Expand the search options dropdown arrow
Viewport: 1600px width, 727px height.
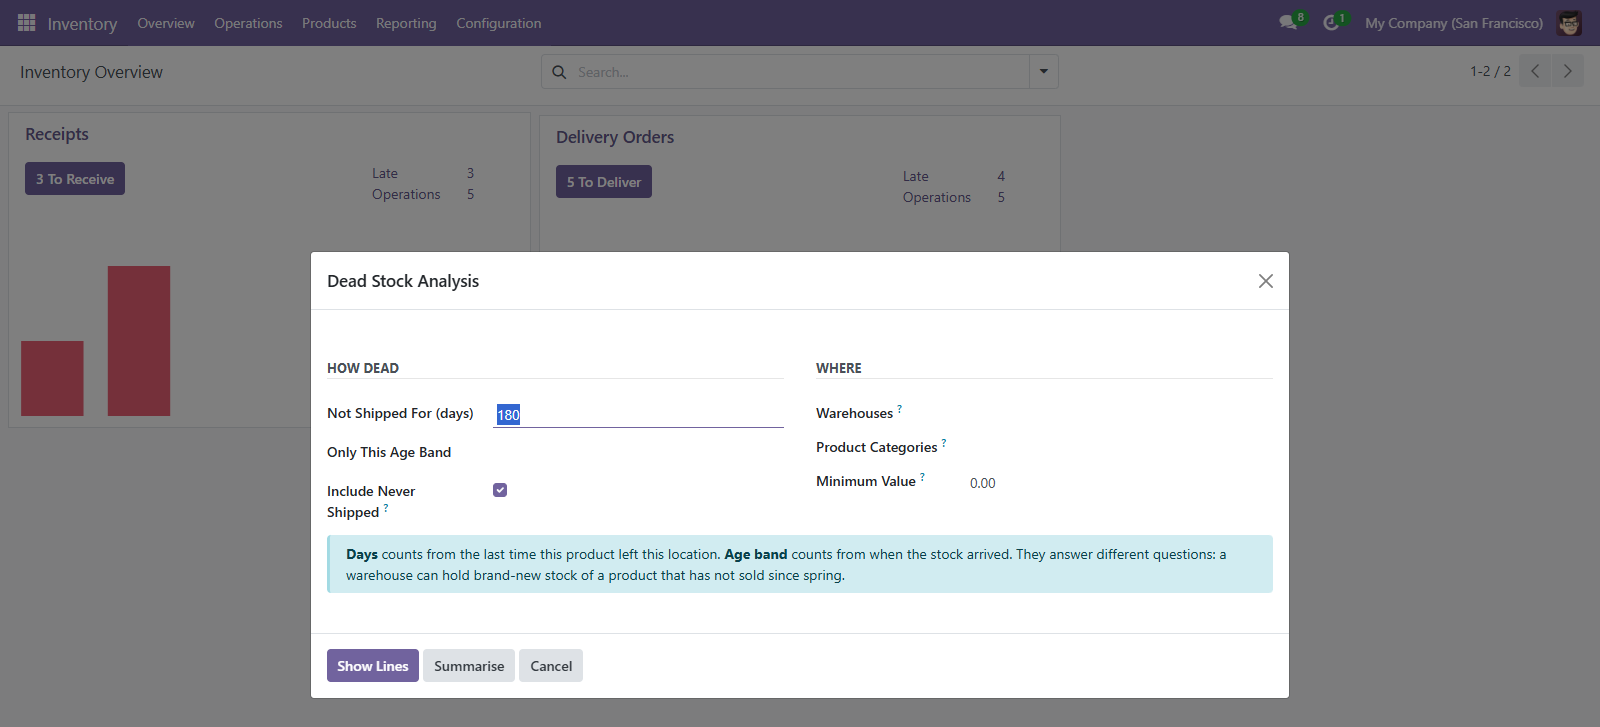click(x=1044, y=71)
